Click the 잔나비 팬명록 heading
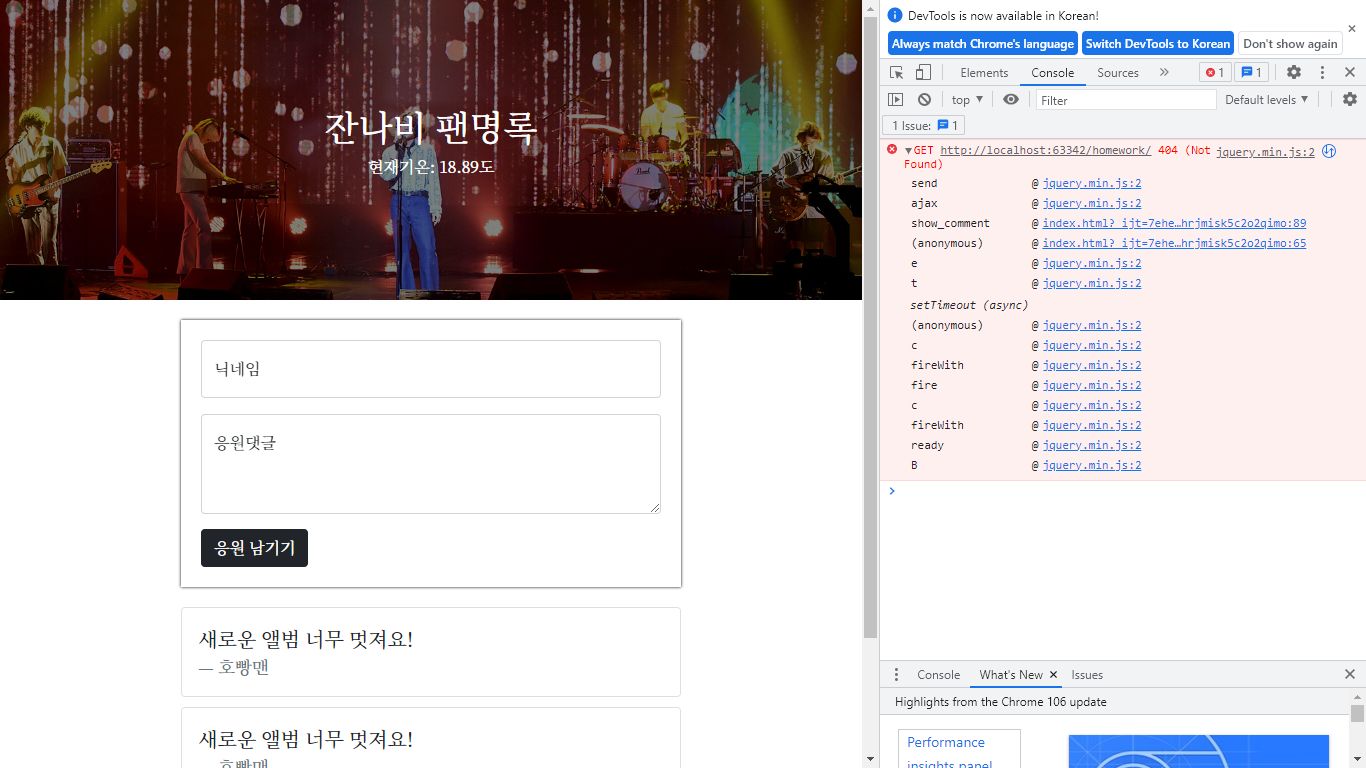Viewport: 1366px width, 768px height. (431, 127)
